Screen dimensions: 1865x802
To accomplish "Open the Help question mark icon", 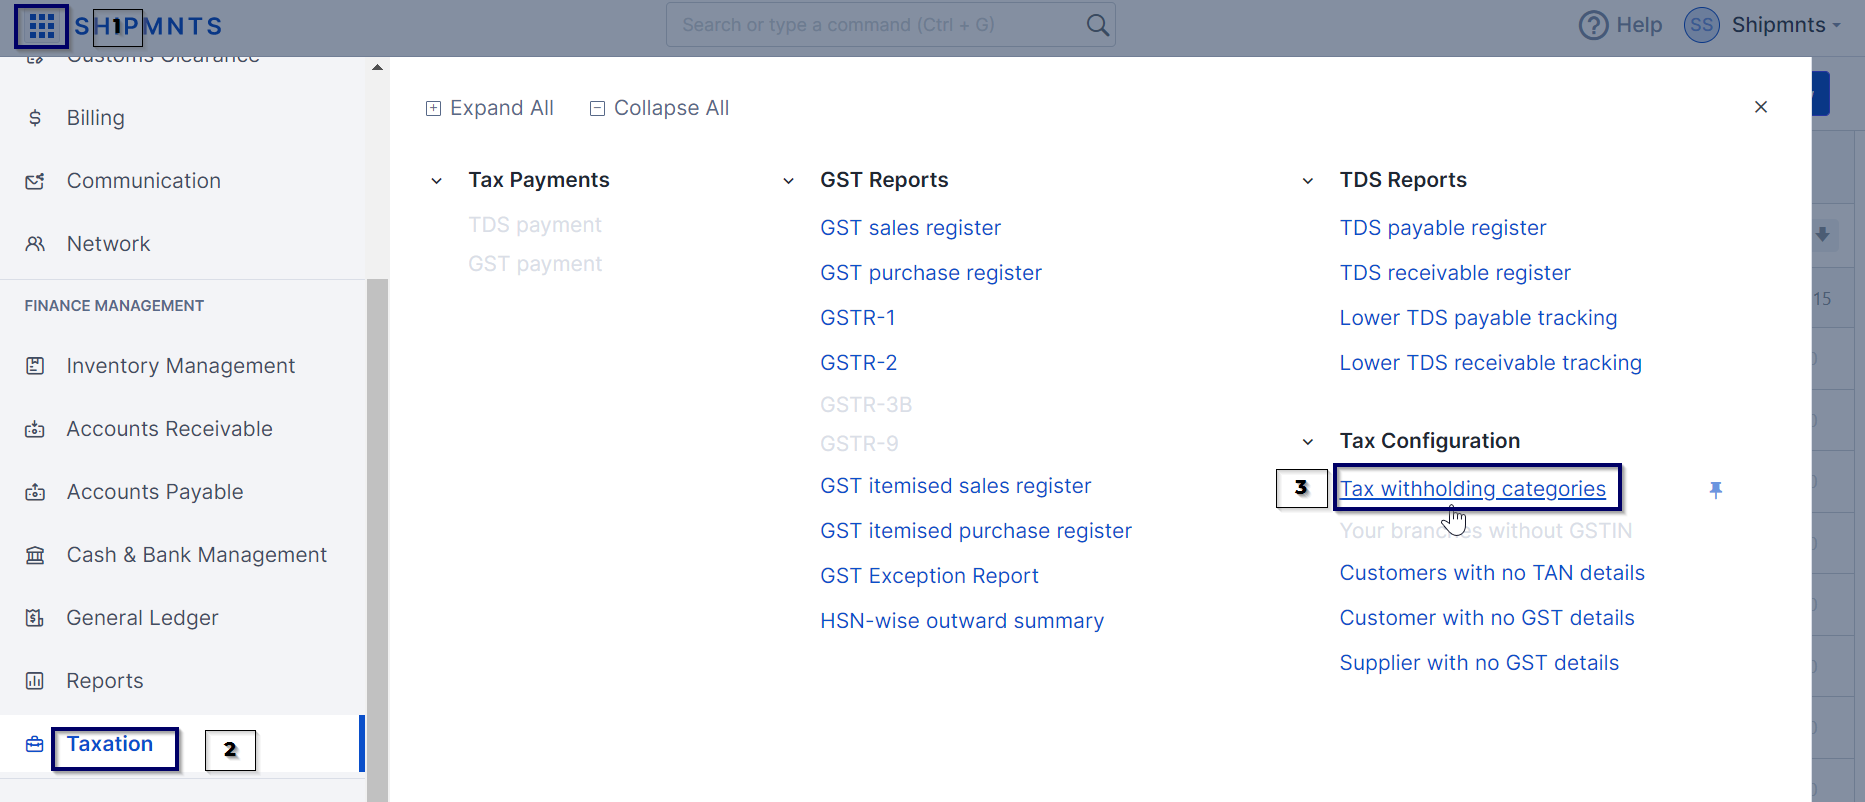I will [x=1593, y=25].
